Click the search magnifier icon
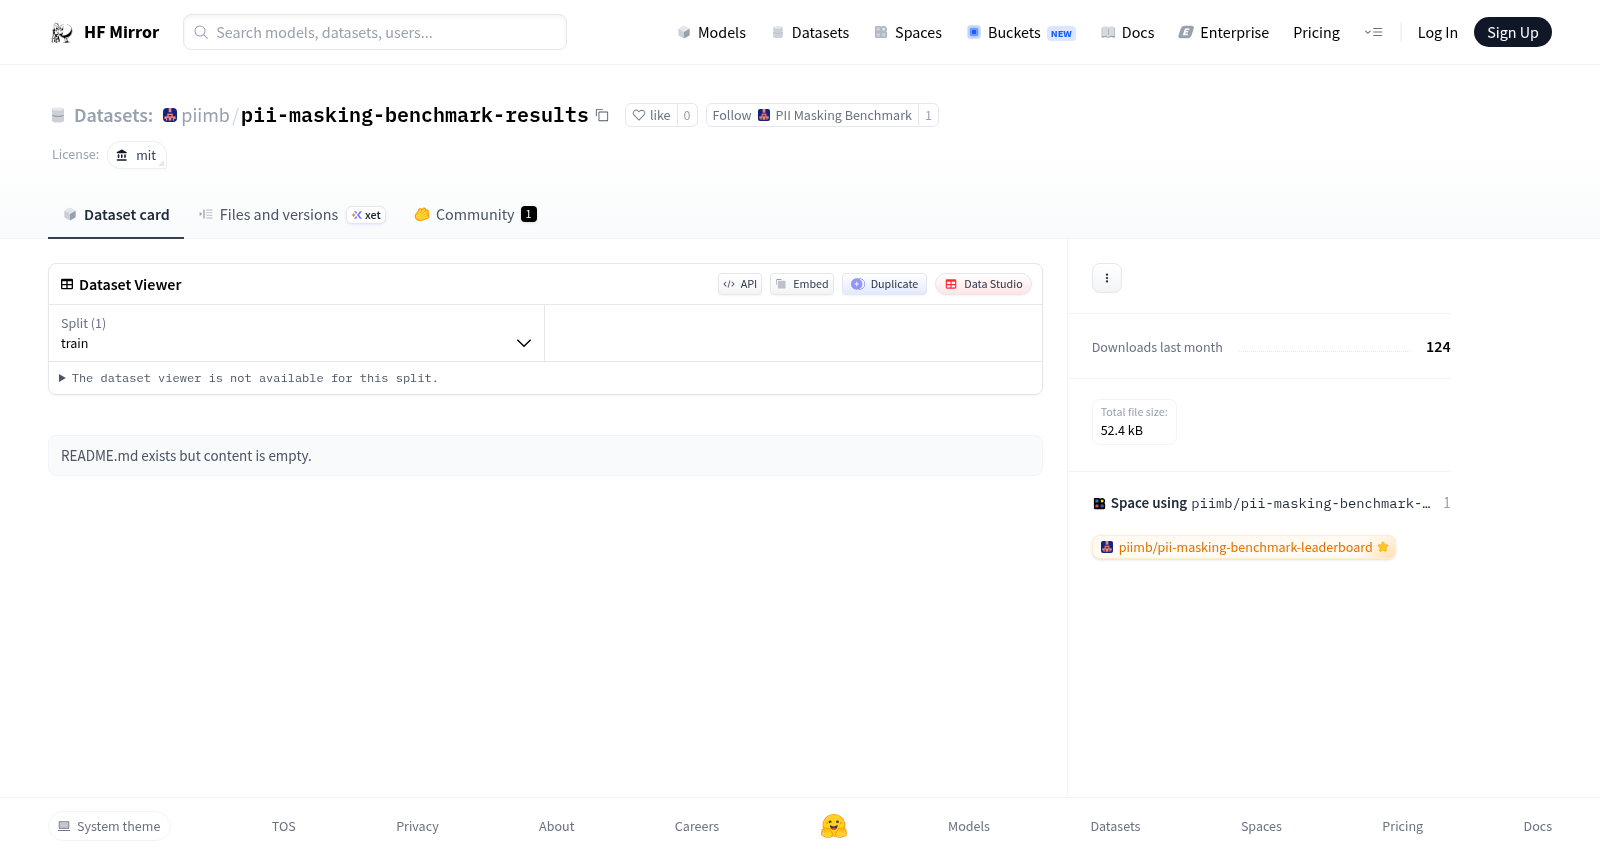1600x861 pixels. pos(201,32)
